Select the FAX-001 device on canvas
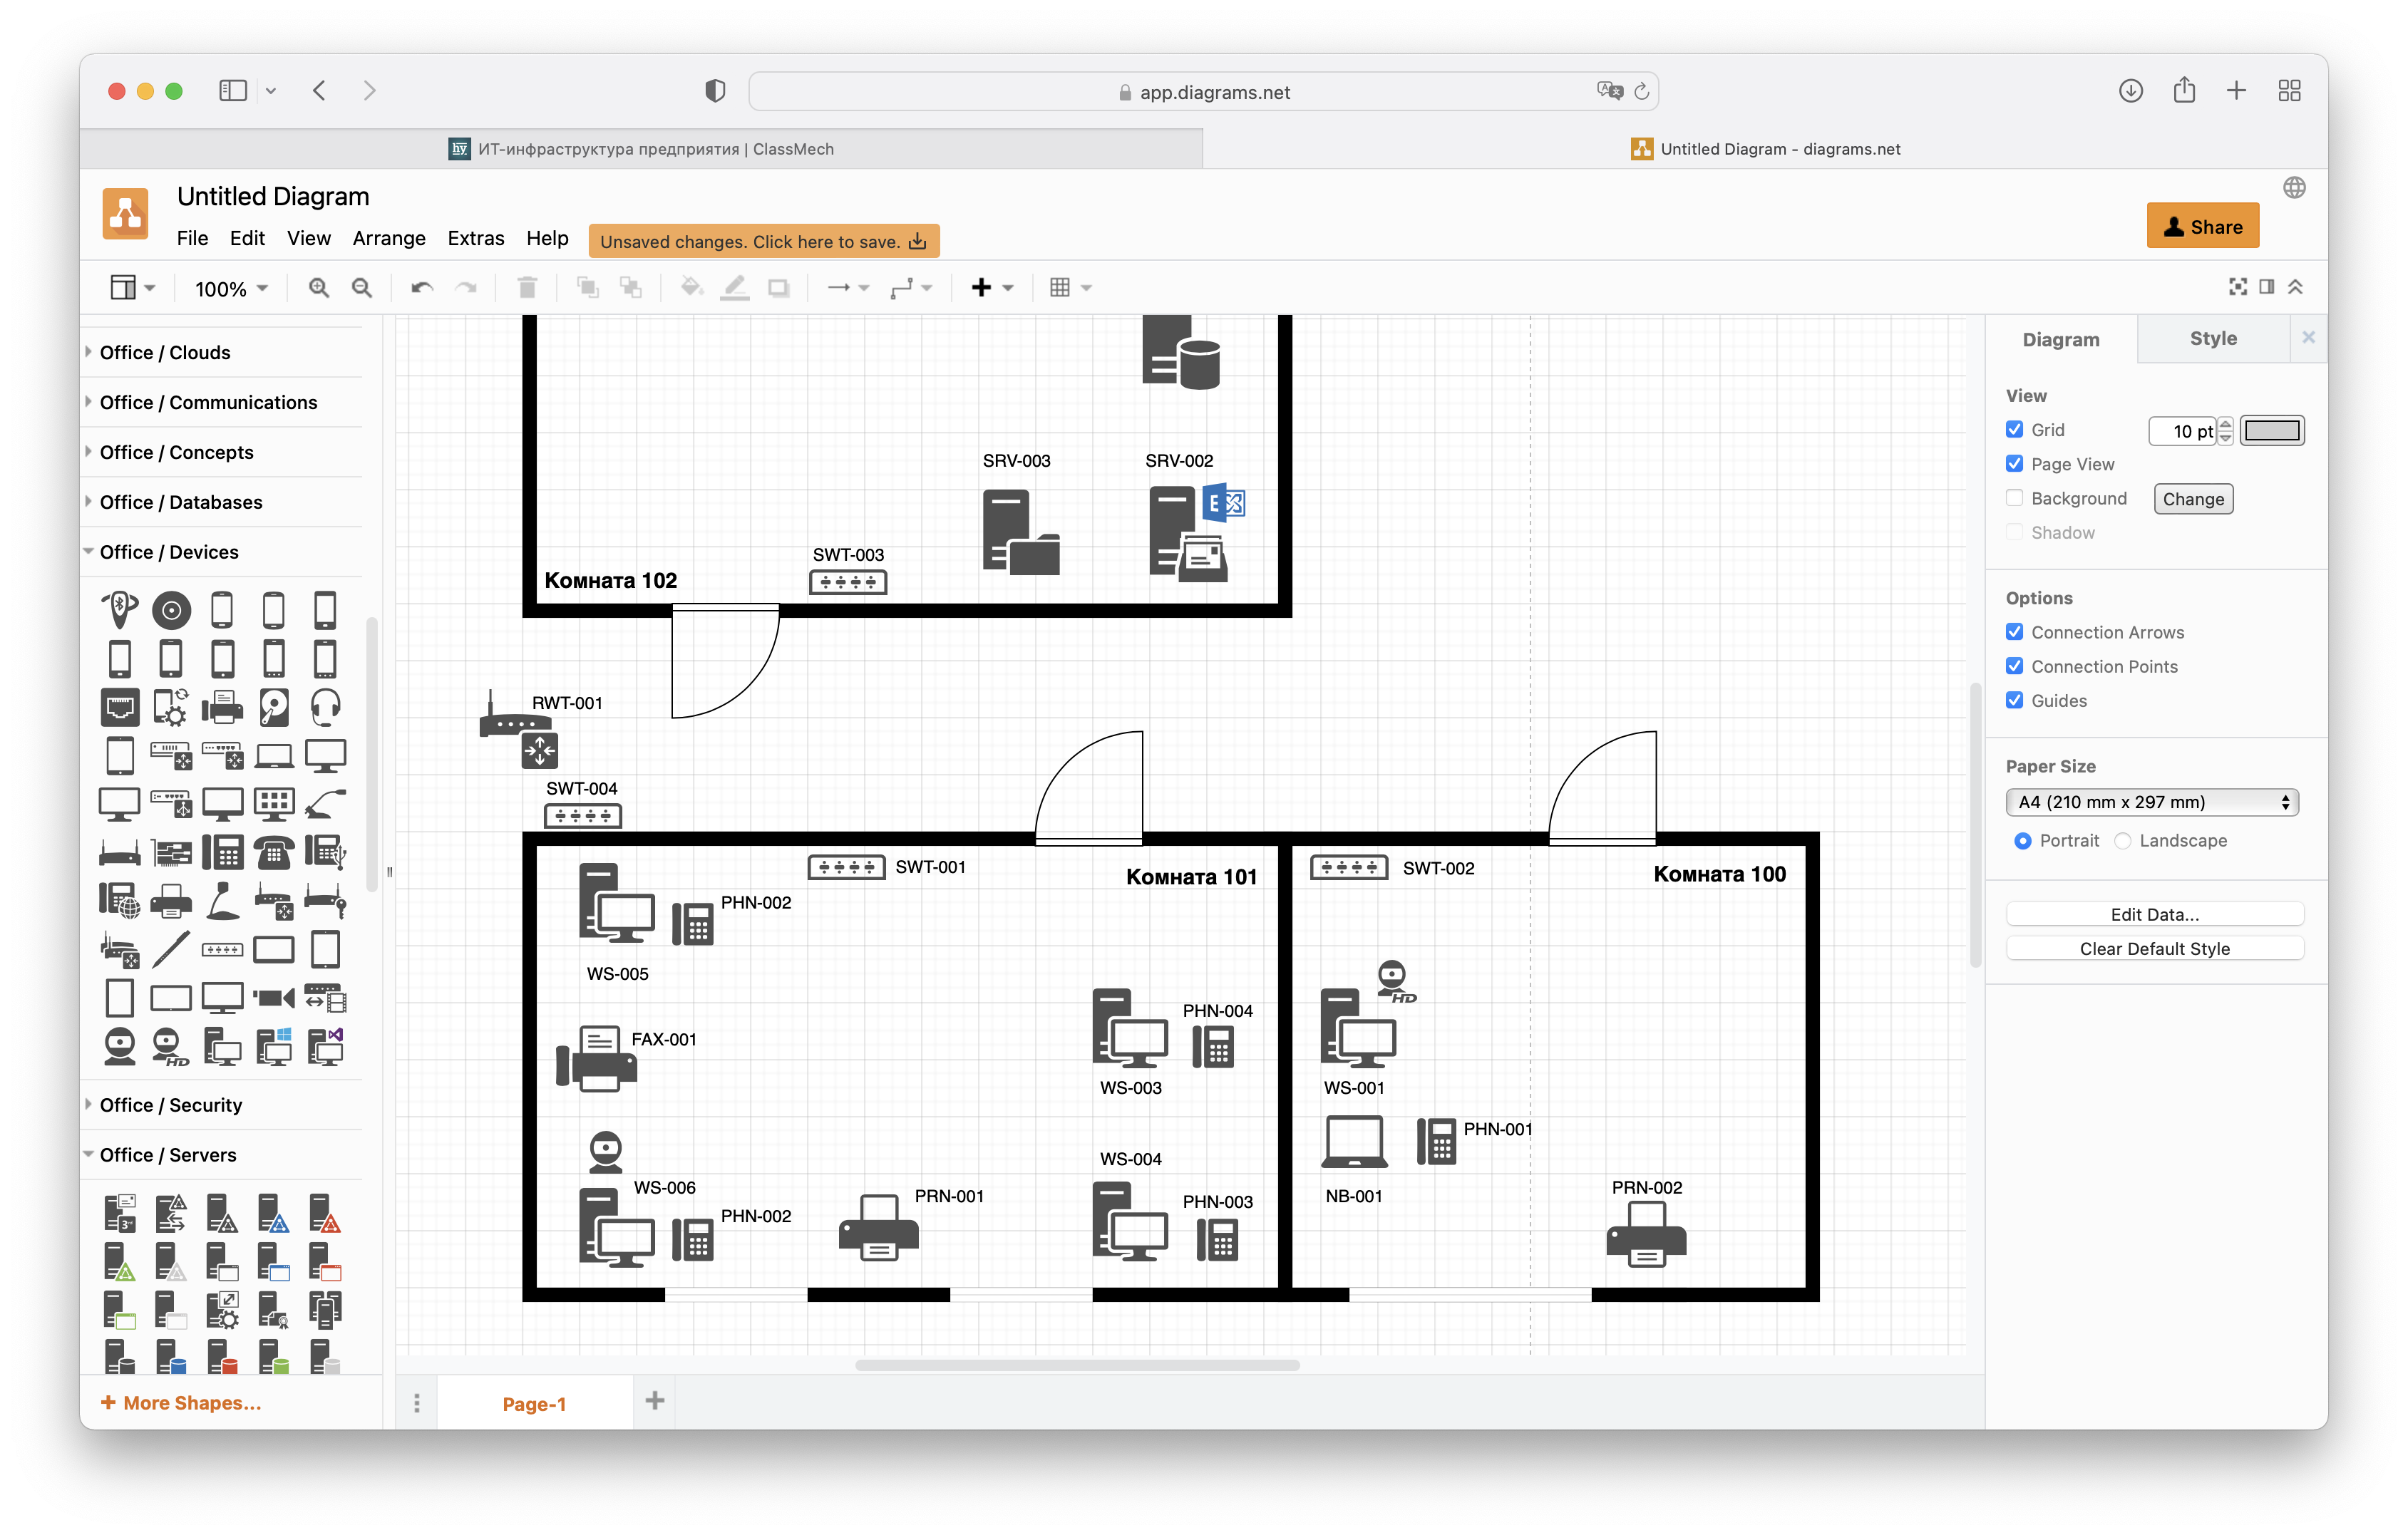 (x=596, y=1058)
